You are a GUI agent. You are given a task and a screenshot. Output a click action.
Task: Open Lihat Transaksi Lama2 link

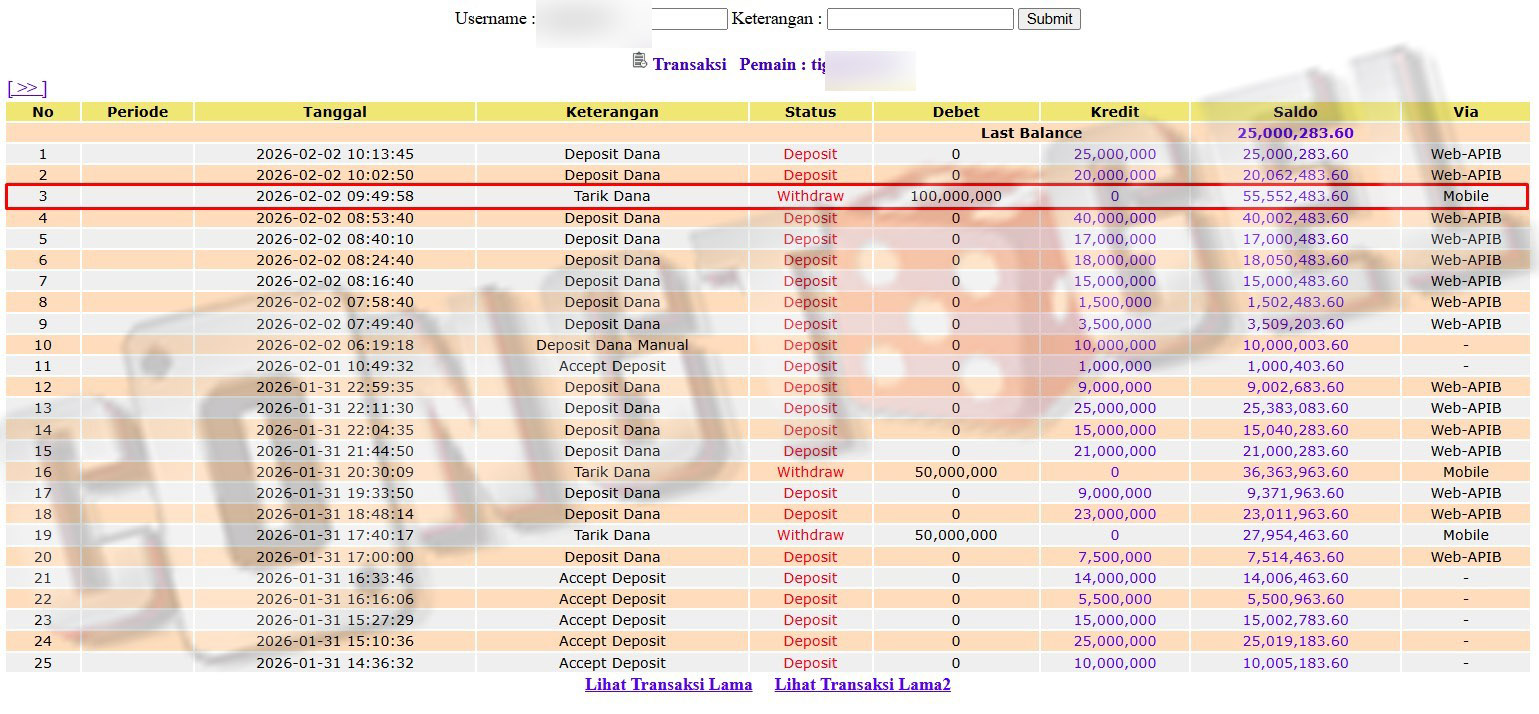[862, 685]
